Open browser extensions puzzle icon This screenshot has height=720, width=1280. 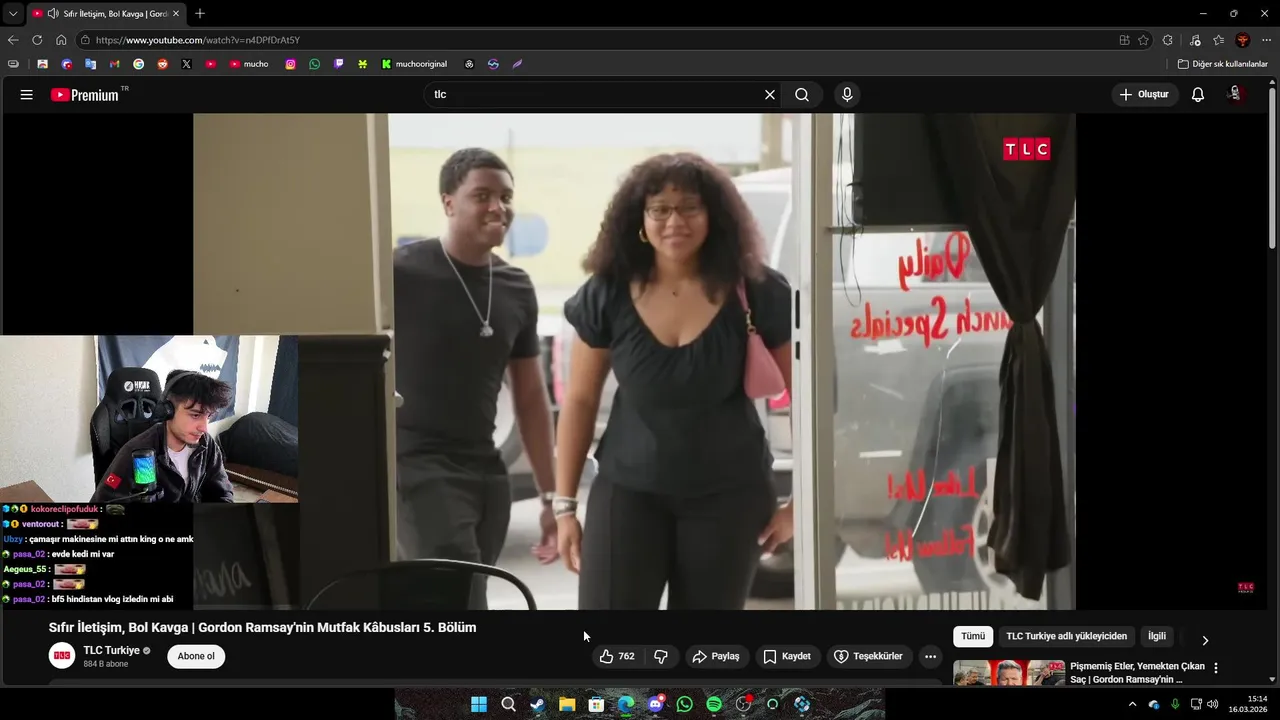(1168, 40)
